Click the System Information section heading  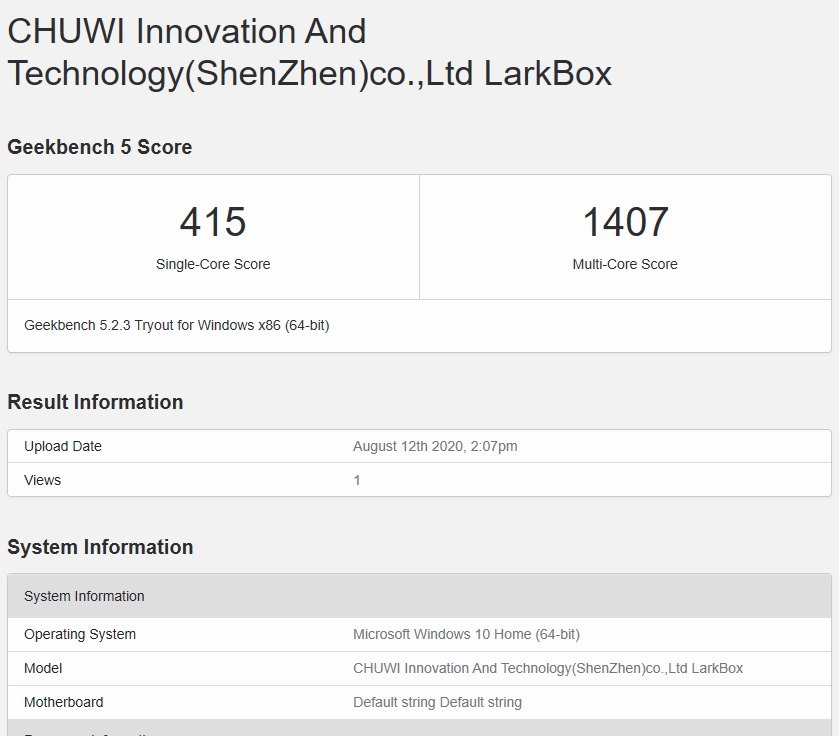(100, 547)
